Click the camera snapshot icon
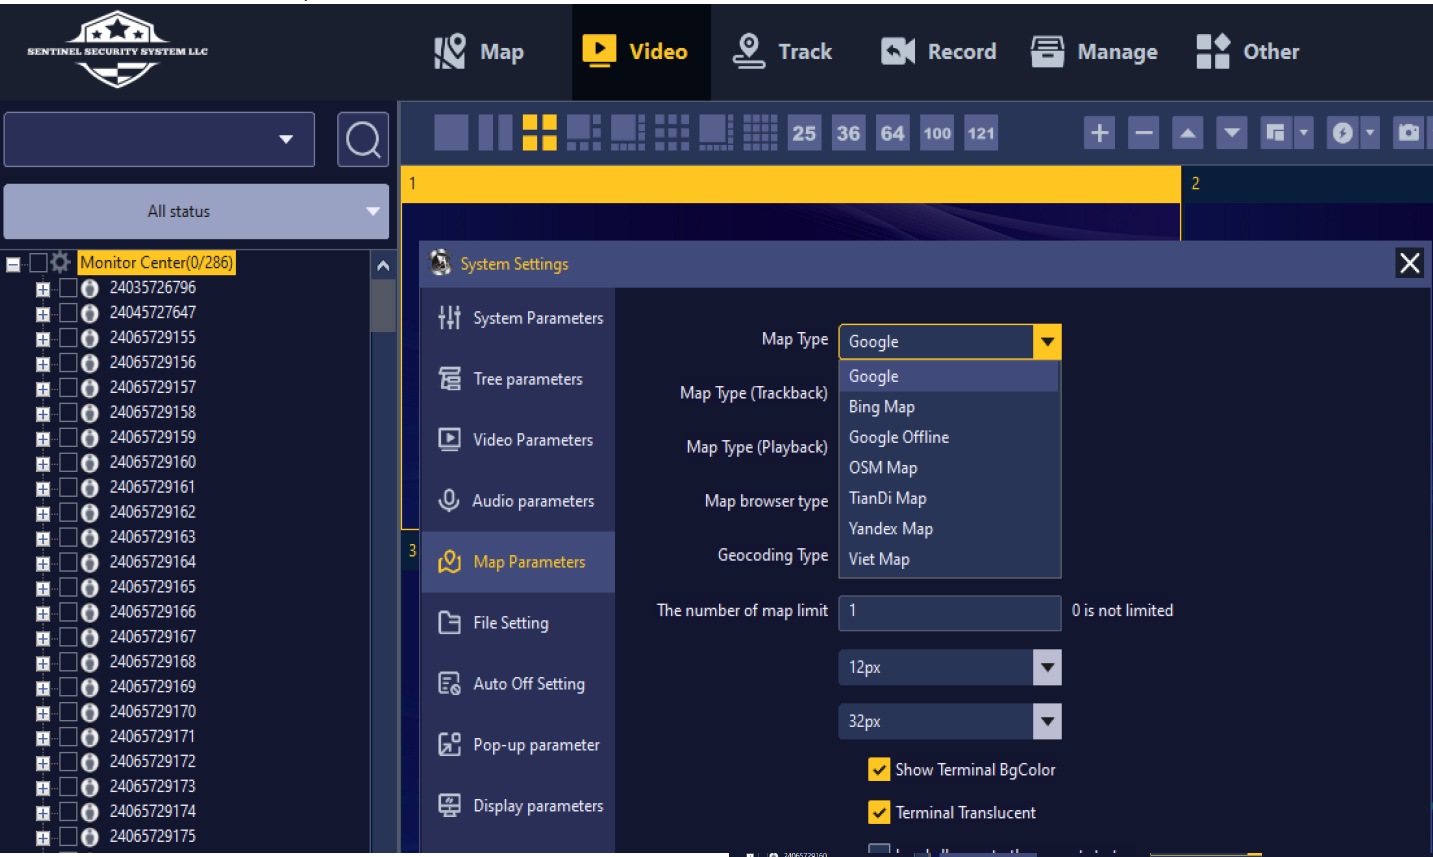The width and height of the screenshot is (1433, 857). [x=1408, y=133]
